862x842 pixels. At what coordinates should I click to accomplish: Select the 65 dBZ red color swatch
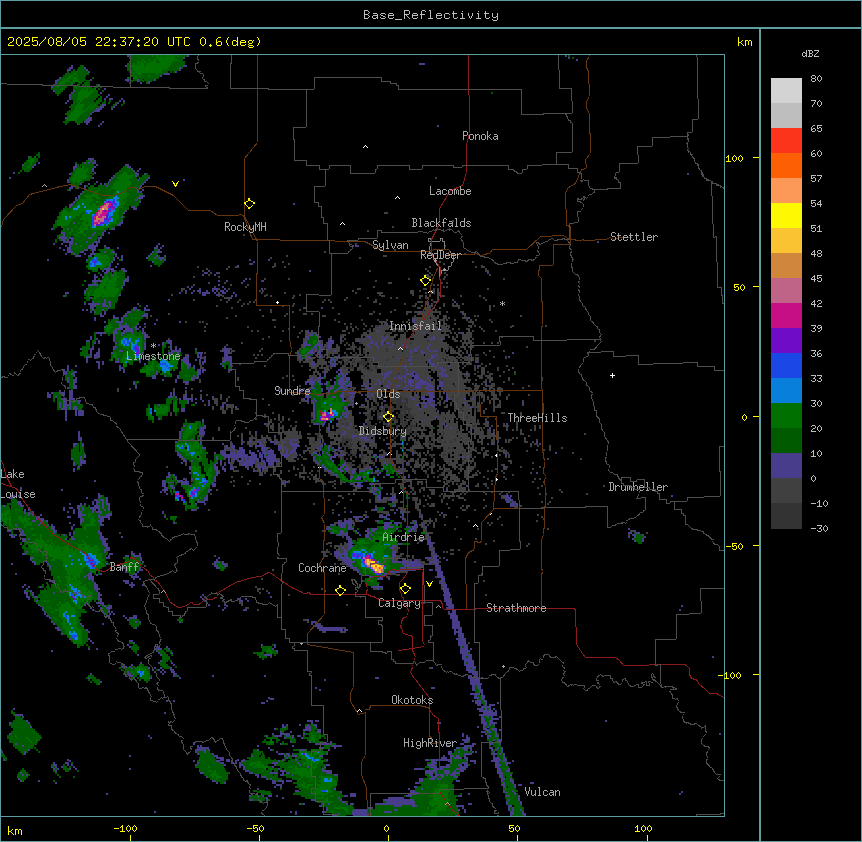[x=786, y=140]
